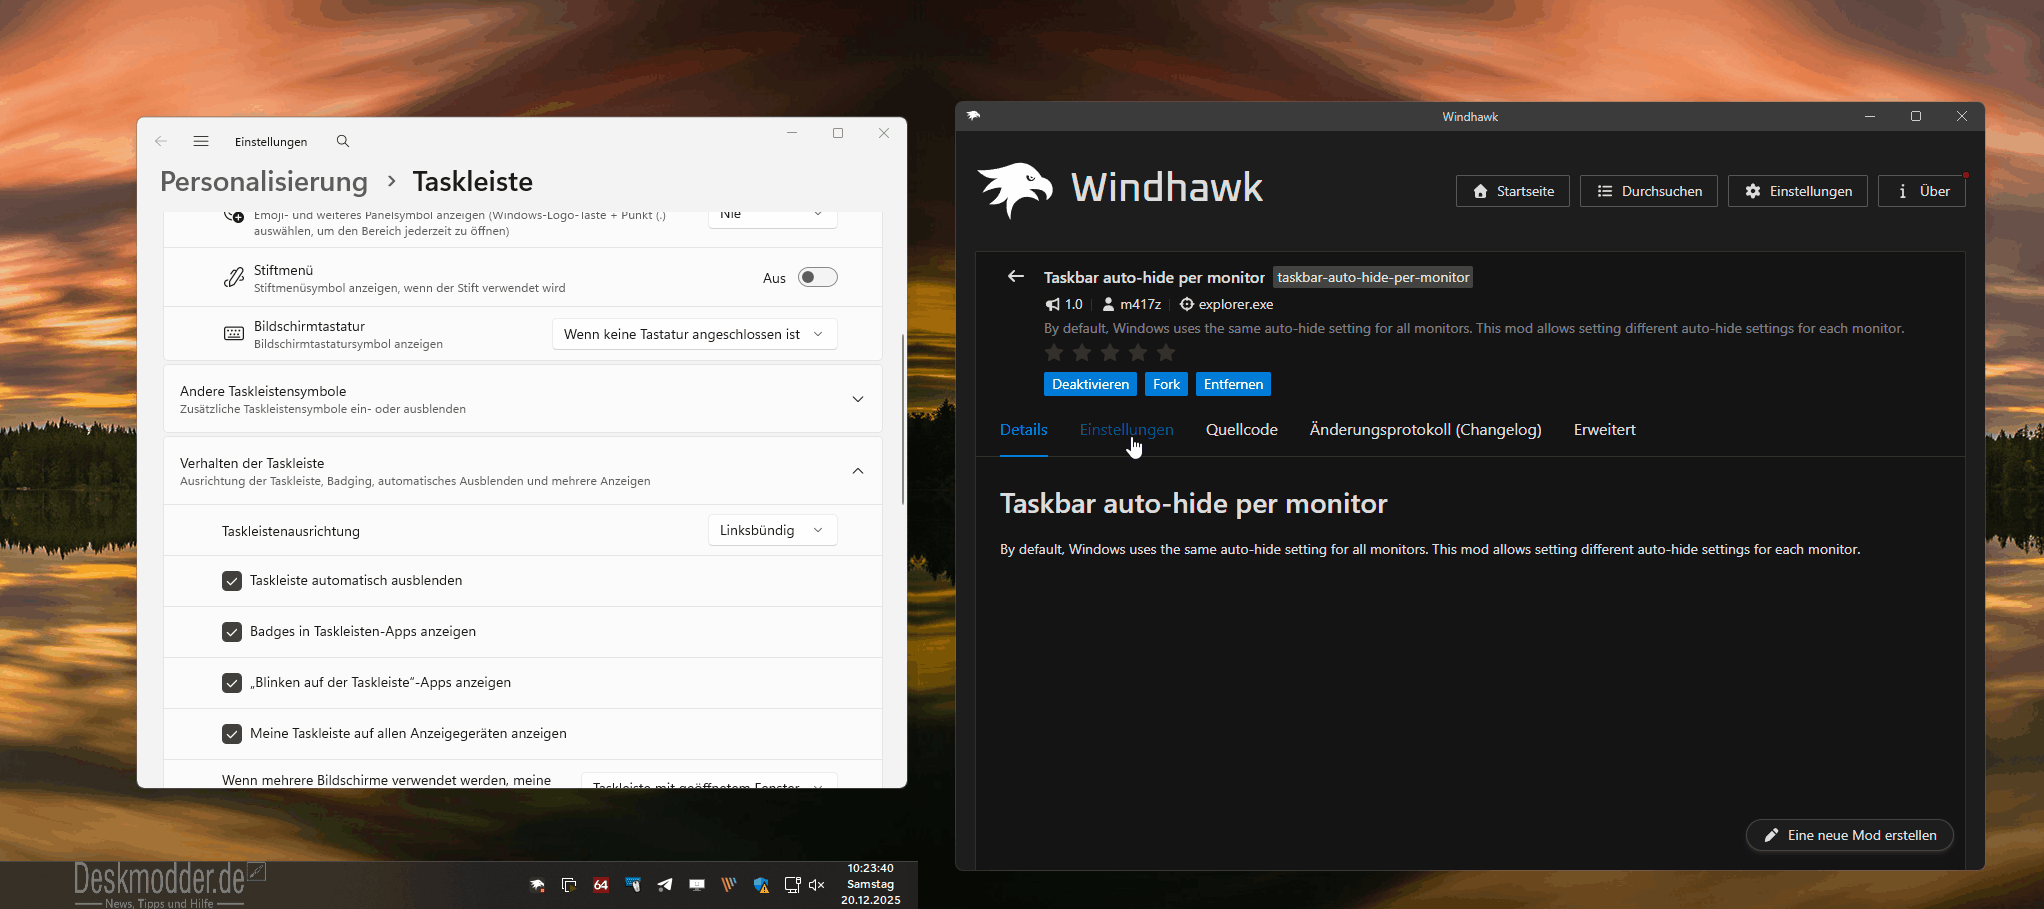Screen dimensions: 2044x909
Task: Turn on the Stiftmenü toggle
Action: point(817,278)
